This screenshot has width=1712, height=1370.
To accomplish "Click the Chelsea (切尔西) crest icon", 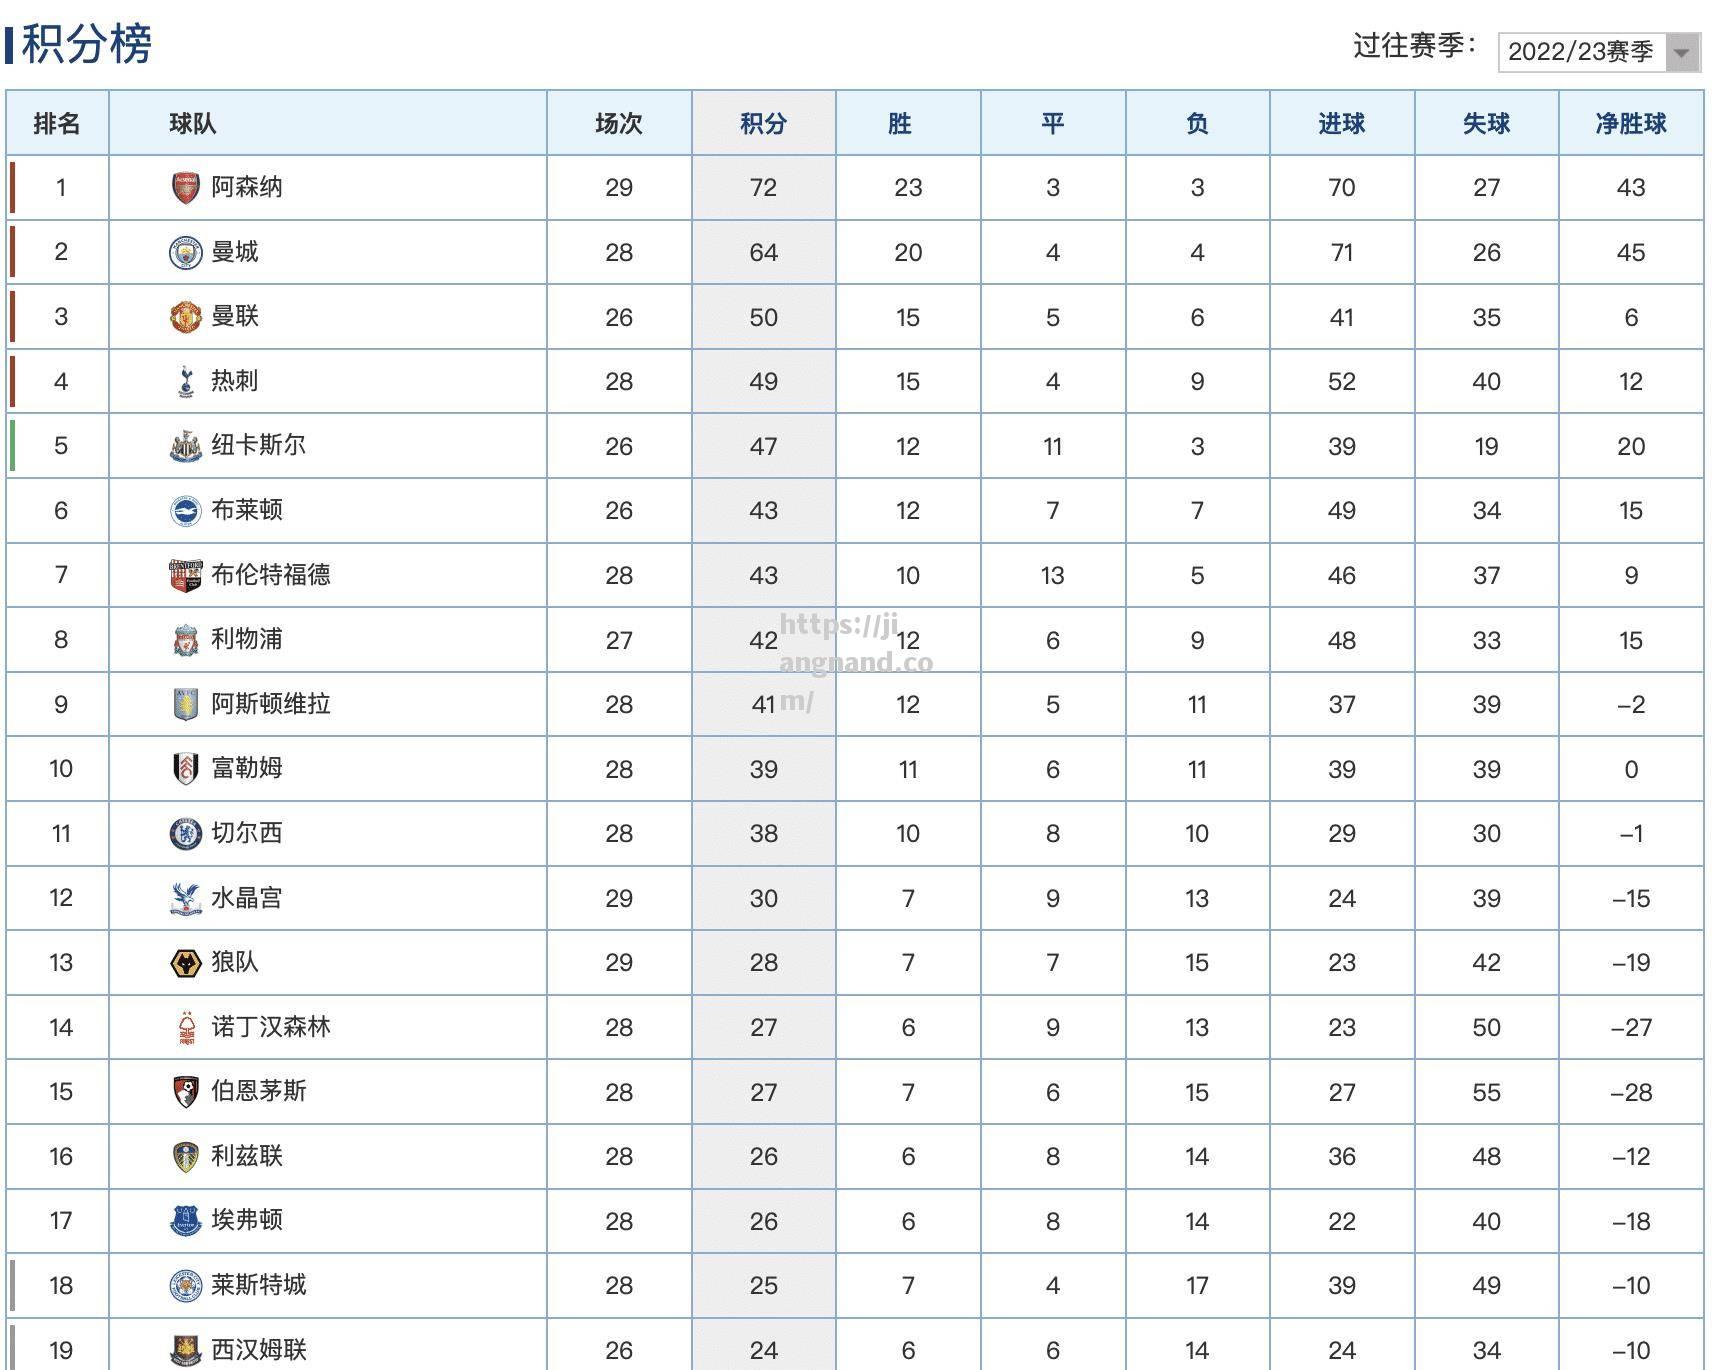I will tap(186, 833).
